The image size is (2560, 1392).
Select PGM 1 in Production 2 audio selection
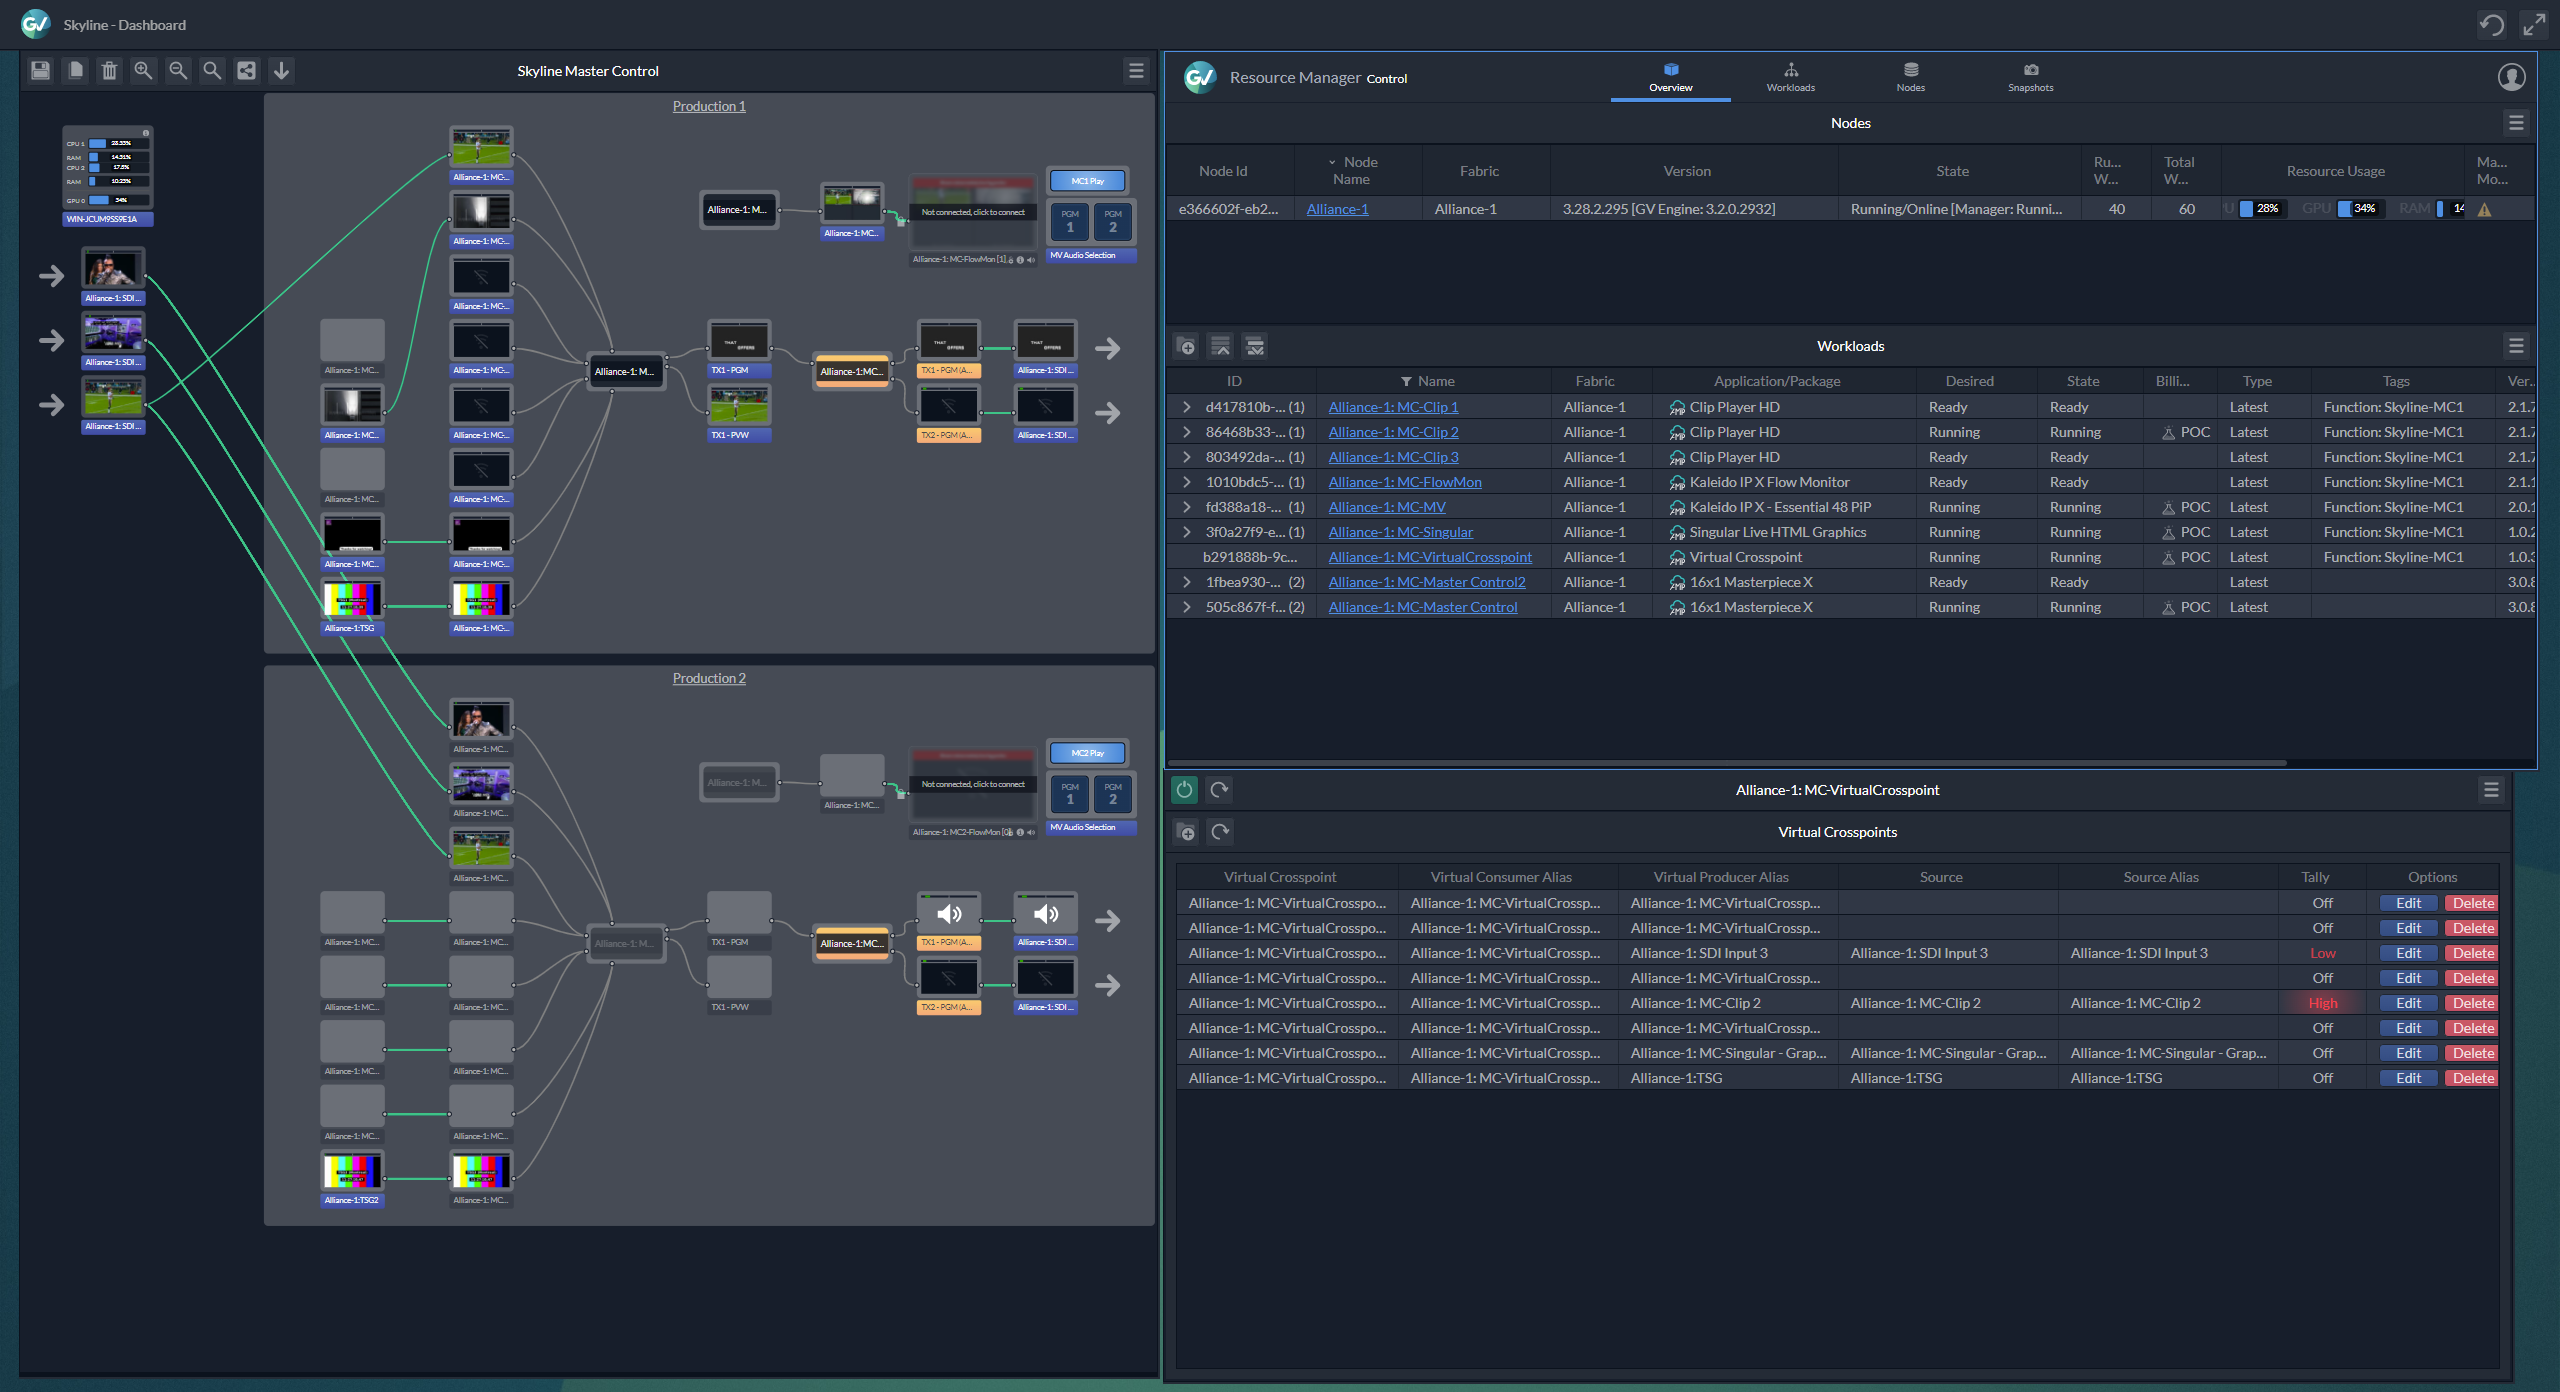[x=1070, y=793]
